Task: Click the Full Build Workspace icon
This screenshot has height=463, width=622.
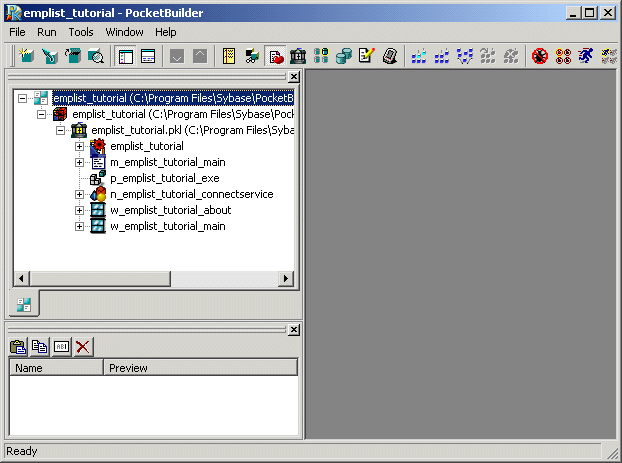Action: pos(442,56)
